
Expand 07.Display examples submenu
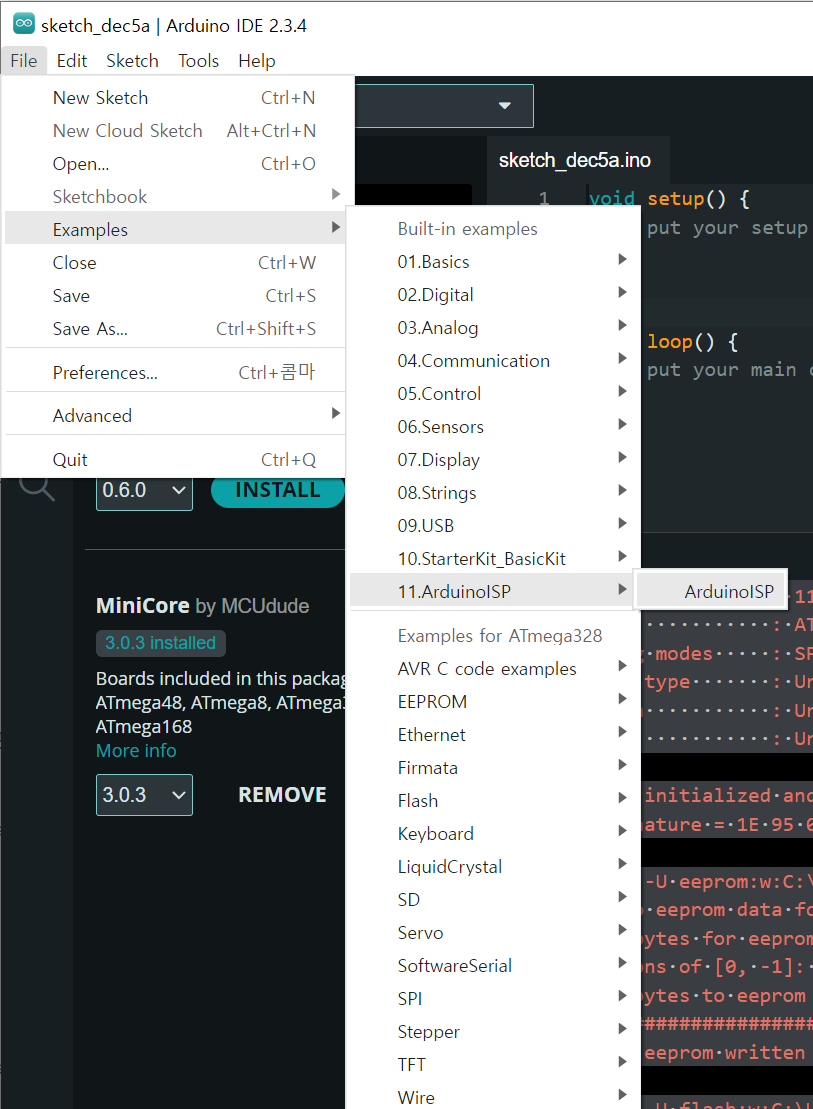tap(495, 460)
